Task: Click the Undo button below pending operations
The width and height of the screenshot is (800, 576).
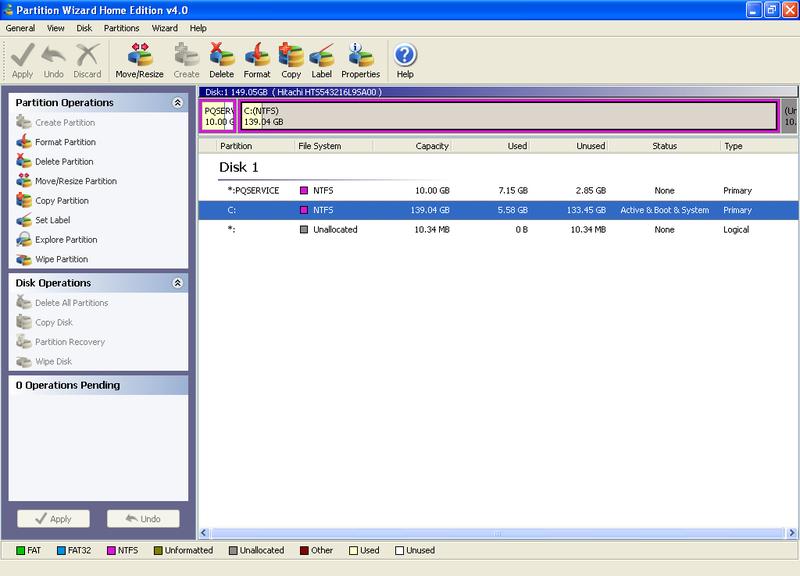Action: (x=143, y=519)
